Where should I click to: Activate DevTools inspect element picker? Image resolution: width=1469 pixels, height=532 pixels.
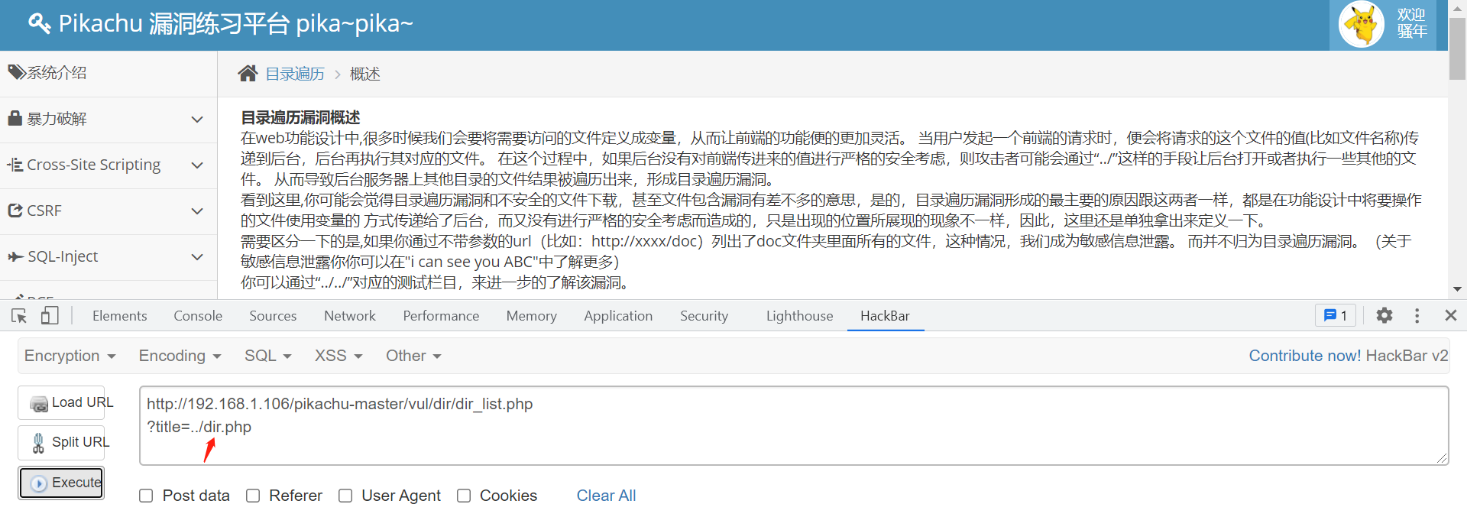pos(19,316)
